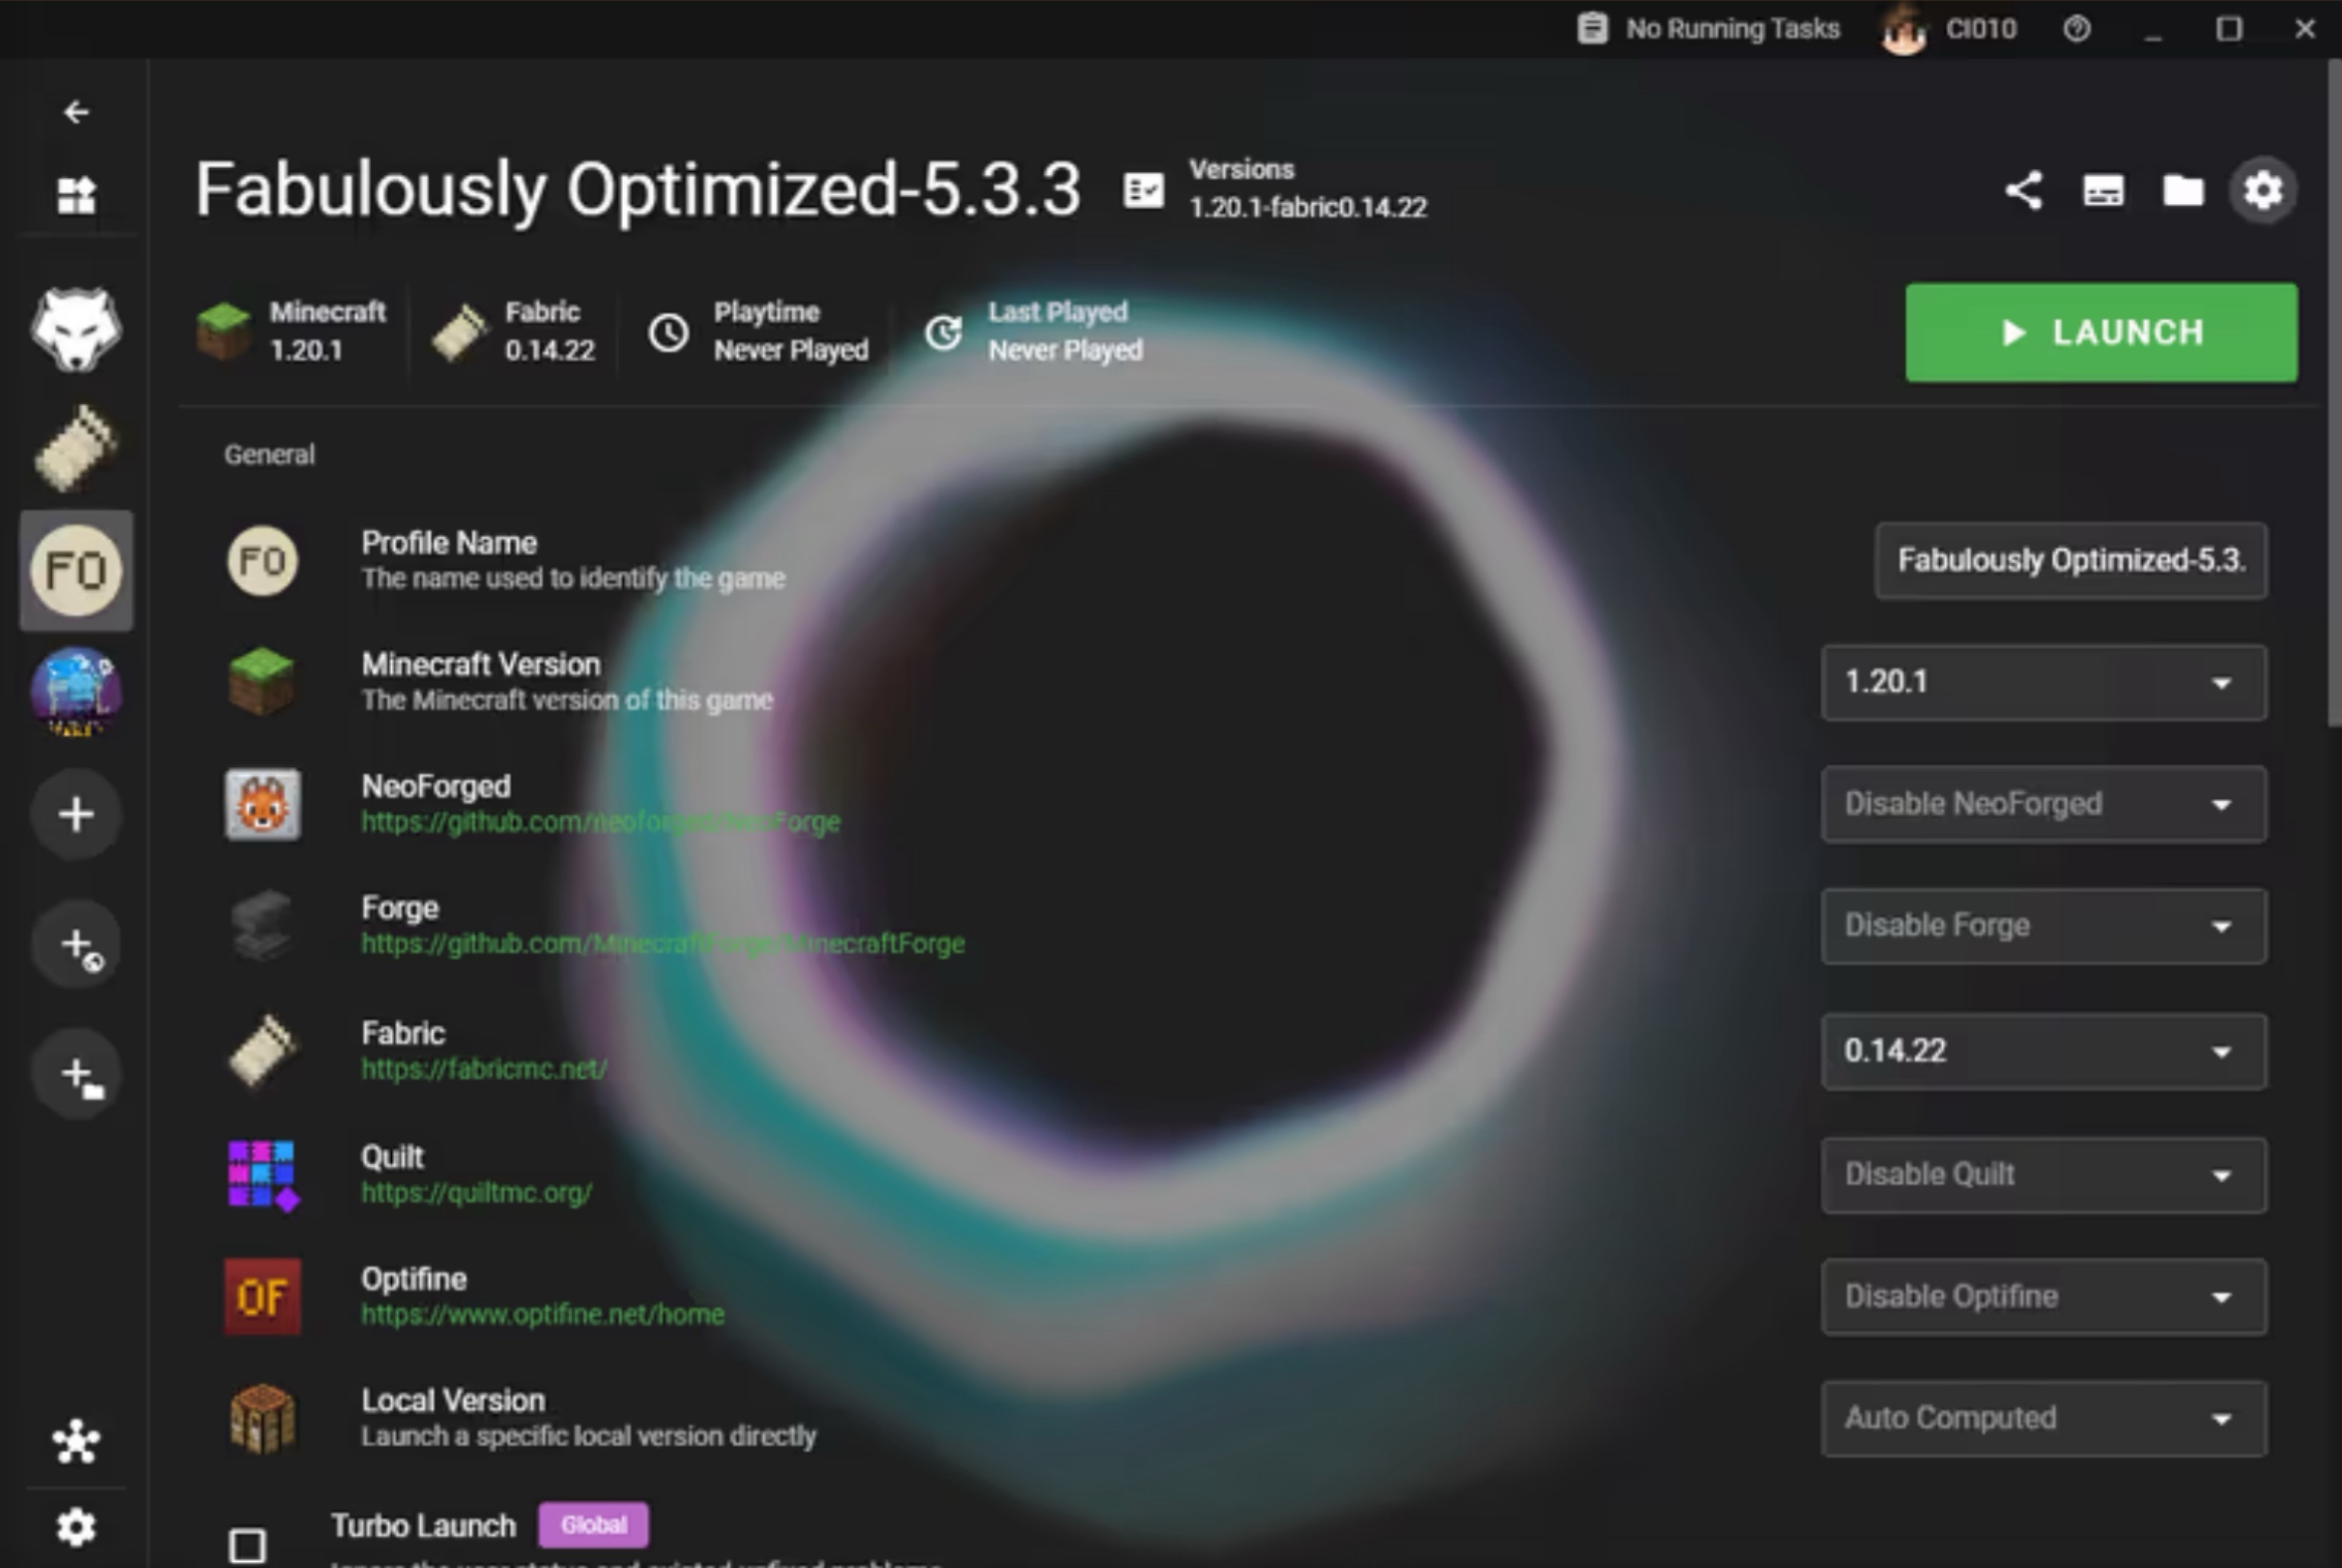
Task: Select the FO instance in sidebar
Action: point(76,570)
